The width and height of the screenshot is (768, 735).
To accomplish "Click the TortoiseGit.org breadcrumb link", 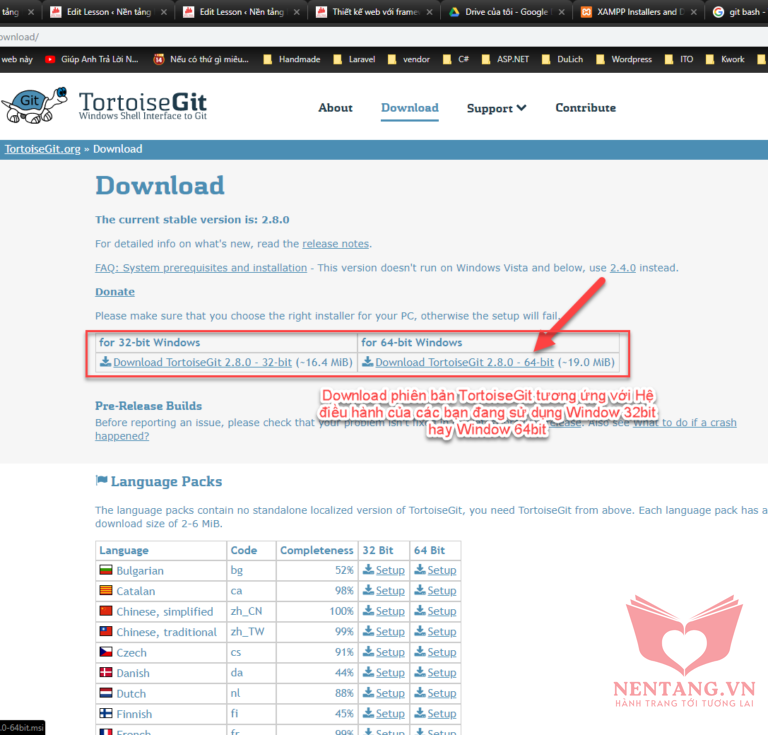I will pos(42,149).
